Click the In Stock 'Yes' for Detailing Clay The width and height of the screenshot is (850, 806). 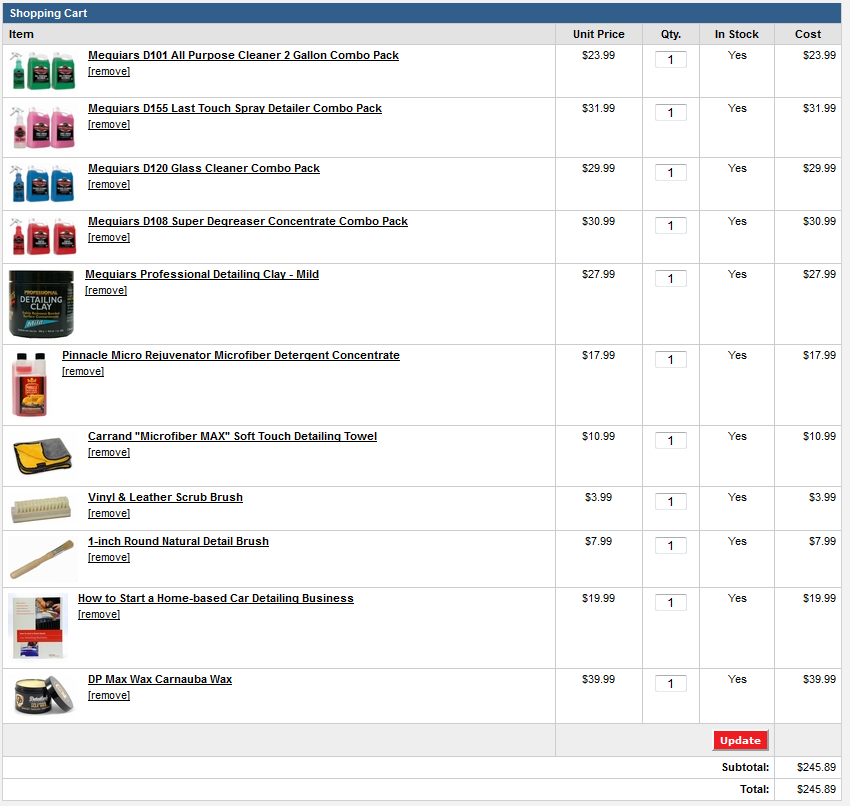737,275
